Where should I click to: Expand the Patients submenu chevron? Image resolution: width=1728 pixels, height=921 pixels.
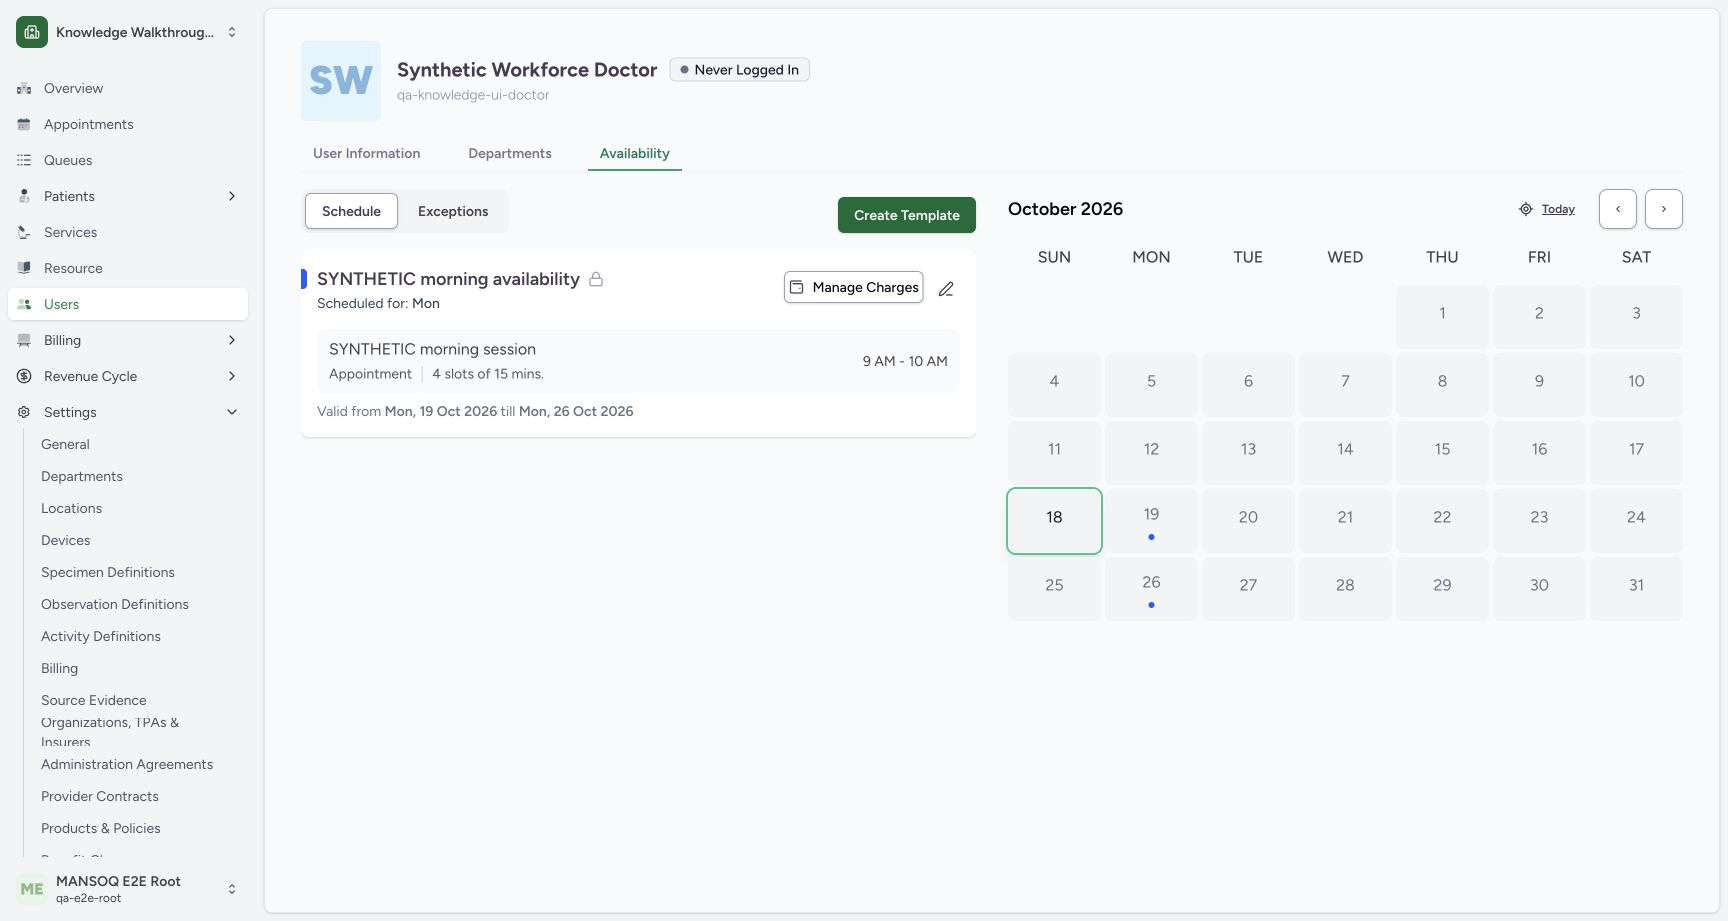(232, 196)
